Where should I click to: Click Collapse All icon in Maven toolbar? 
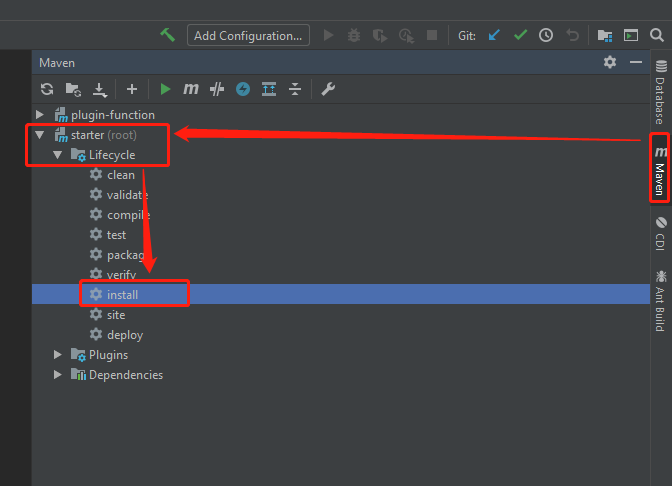point(295,89)
